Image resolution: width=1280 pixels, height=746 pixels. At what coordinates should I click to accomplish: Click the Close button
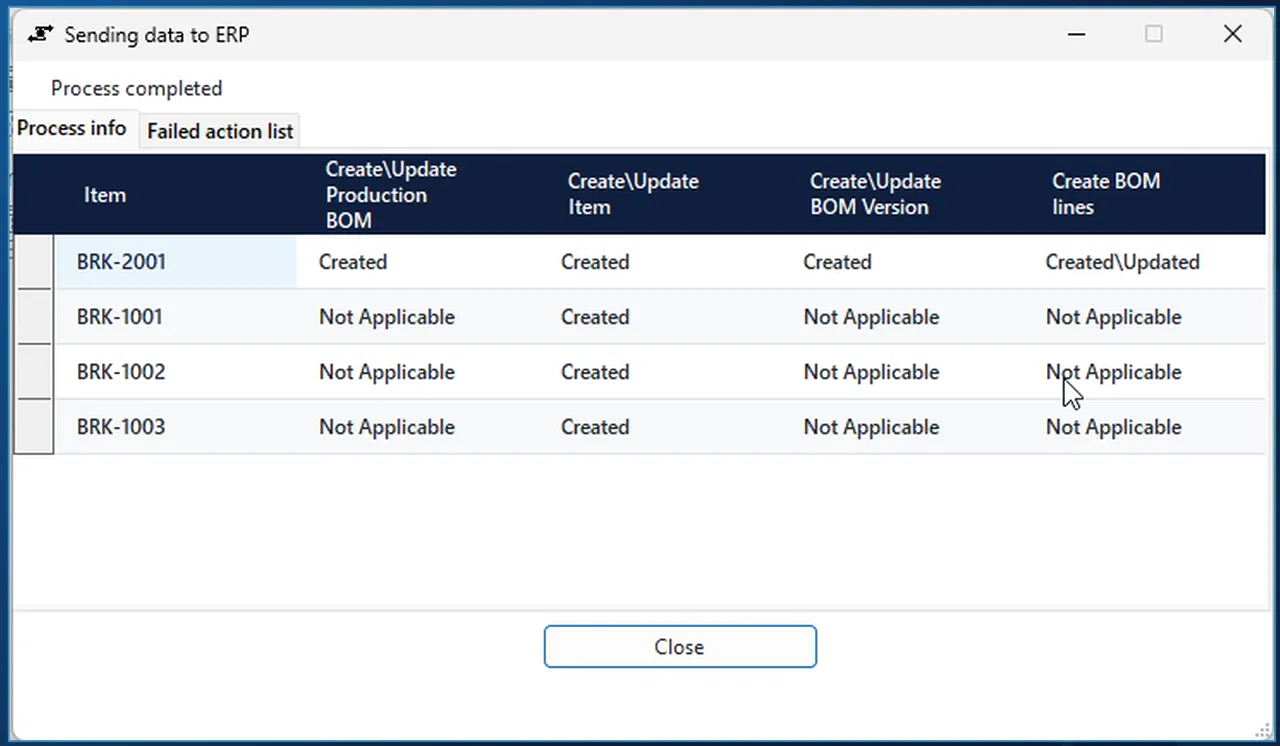coord(680,647)
